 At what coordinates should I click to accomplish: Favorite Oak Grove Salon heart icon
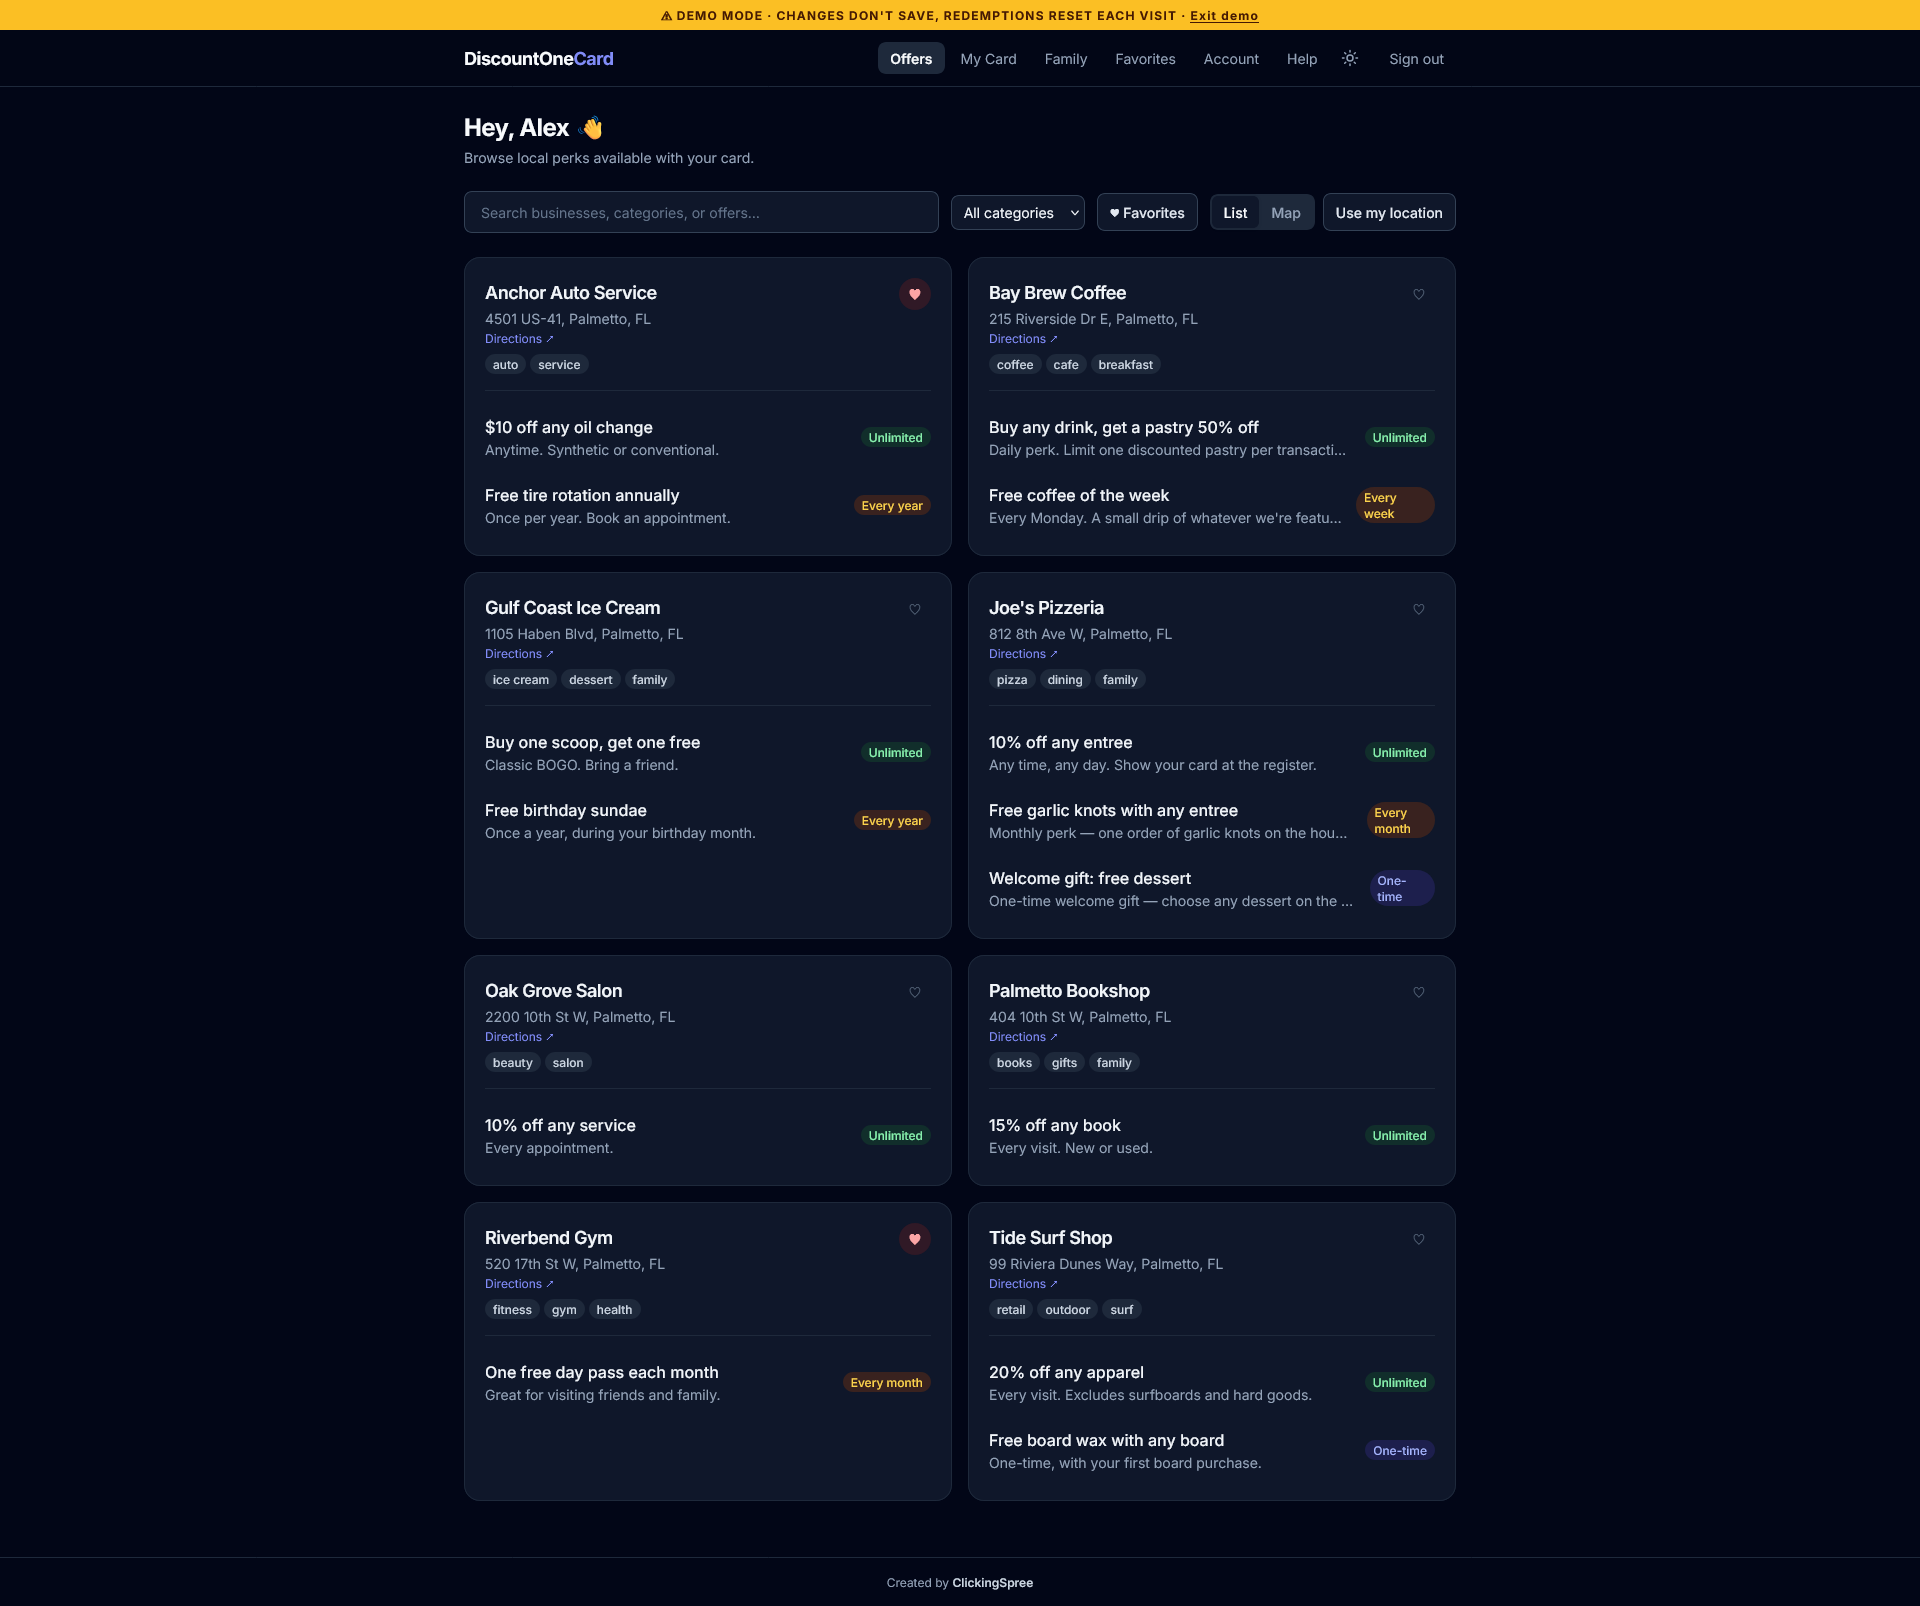click(915, 992)
